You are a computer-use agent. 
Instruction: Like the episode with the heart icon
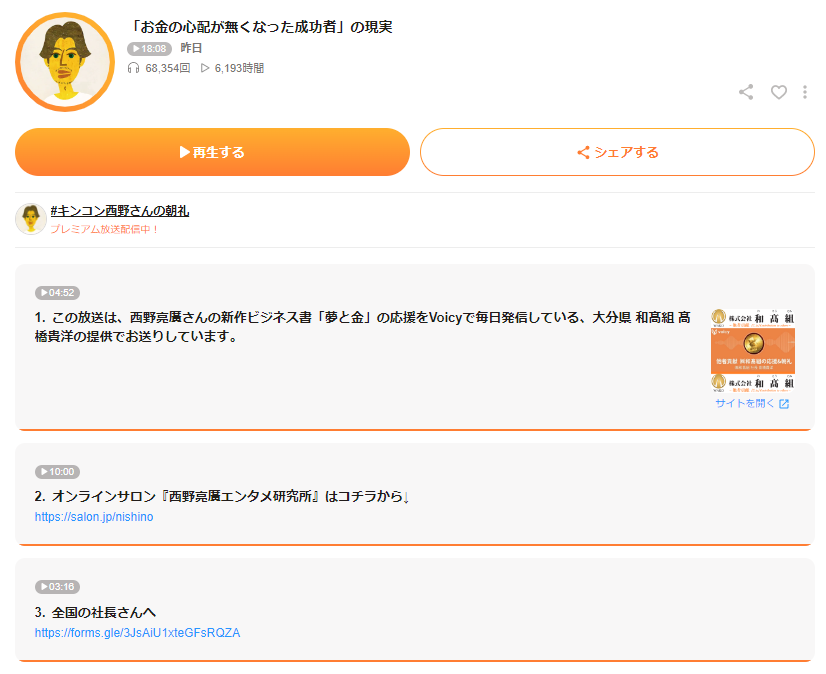(x=779, y=92)
